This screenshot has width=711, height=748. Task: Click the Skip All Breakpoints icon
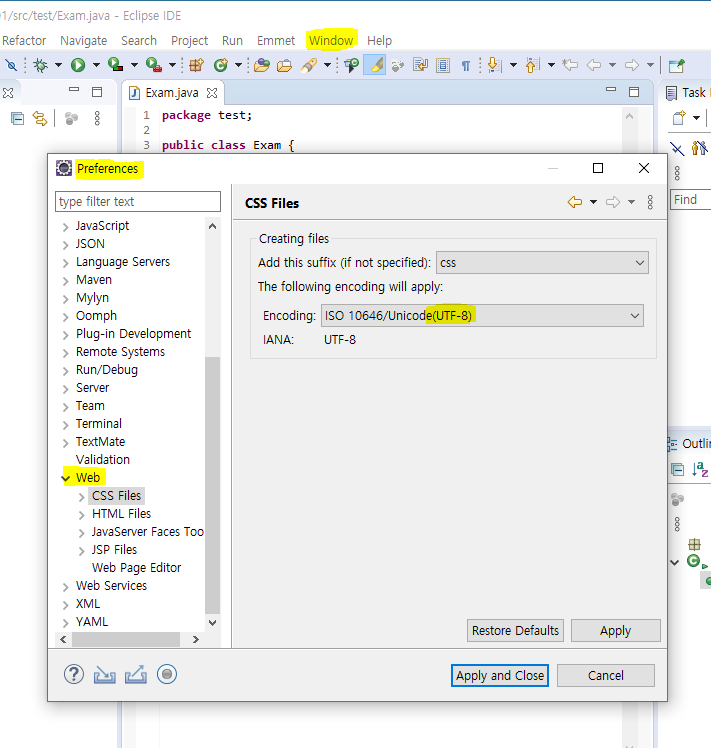click(11, 65)
